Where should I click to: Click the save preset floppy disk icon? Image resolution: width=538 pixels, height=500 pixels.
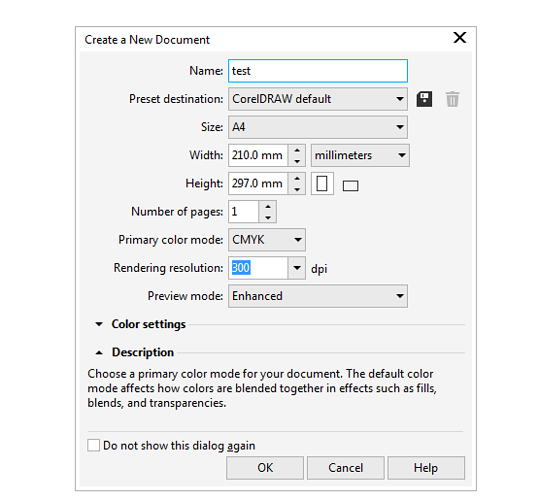[x=424, y=99]
